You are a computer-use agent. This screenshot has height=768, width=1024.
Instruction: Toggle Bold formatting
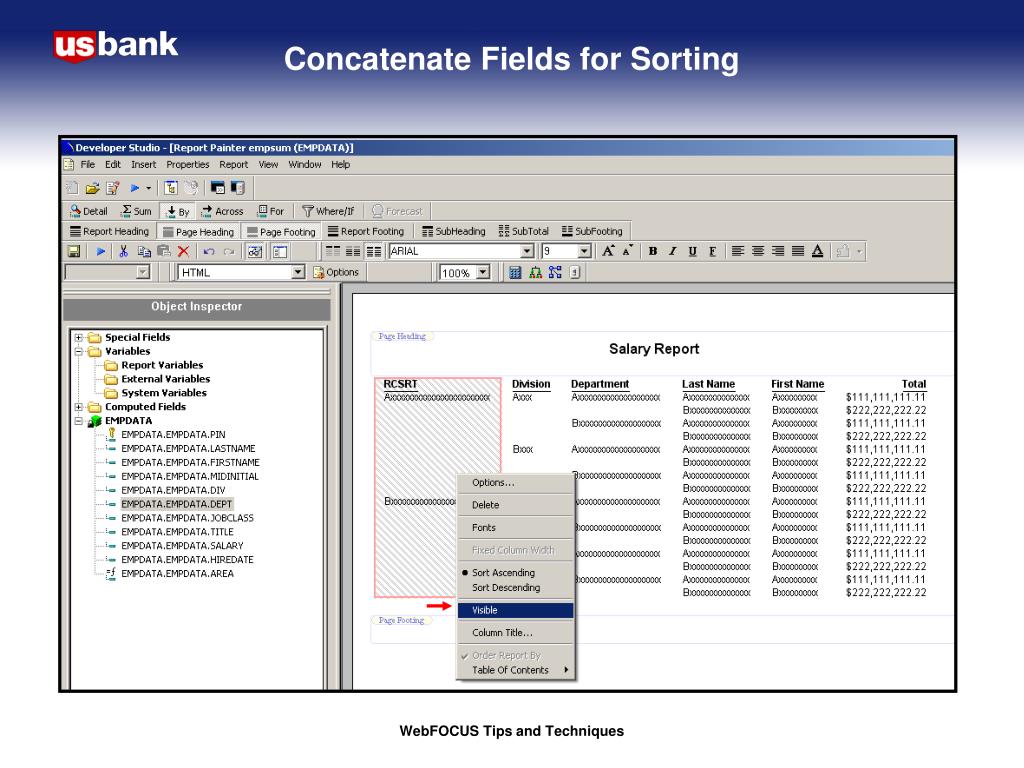[653, 251]
